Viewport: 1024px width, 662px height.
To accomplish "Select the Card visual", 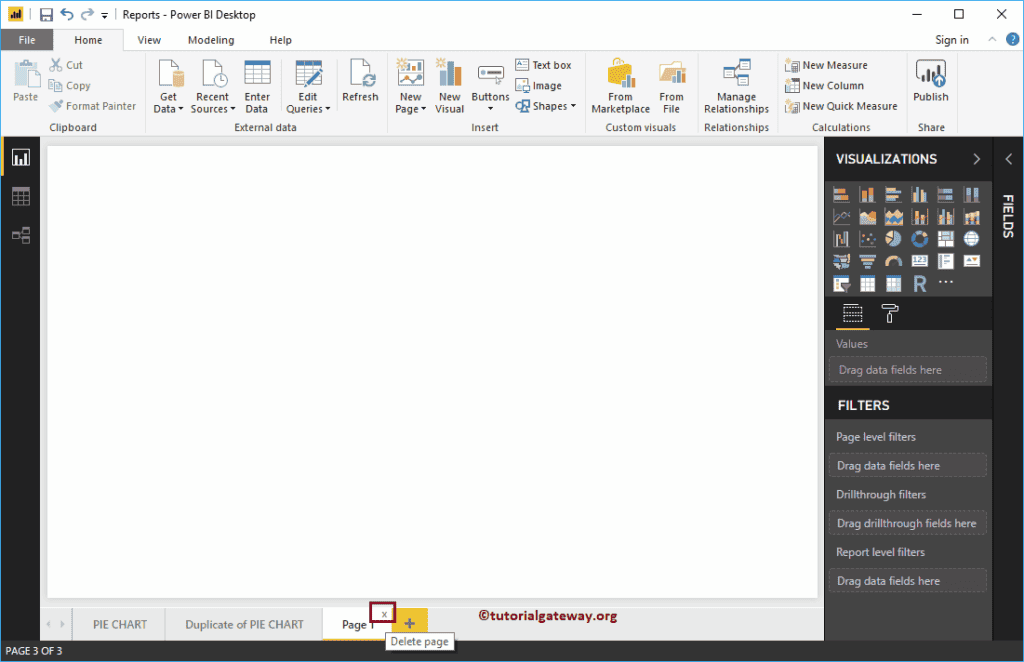I will coord(920,261).
